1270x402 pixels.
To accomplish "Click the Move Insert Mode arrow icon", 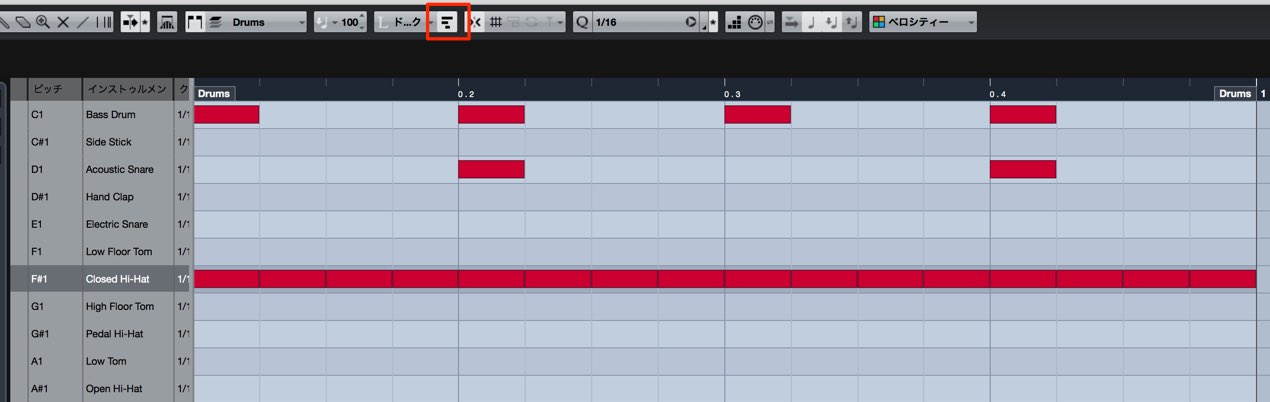I will click(791, 22).
